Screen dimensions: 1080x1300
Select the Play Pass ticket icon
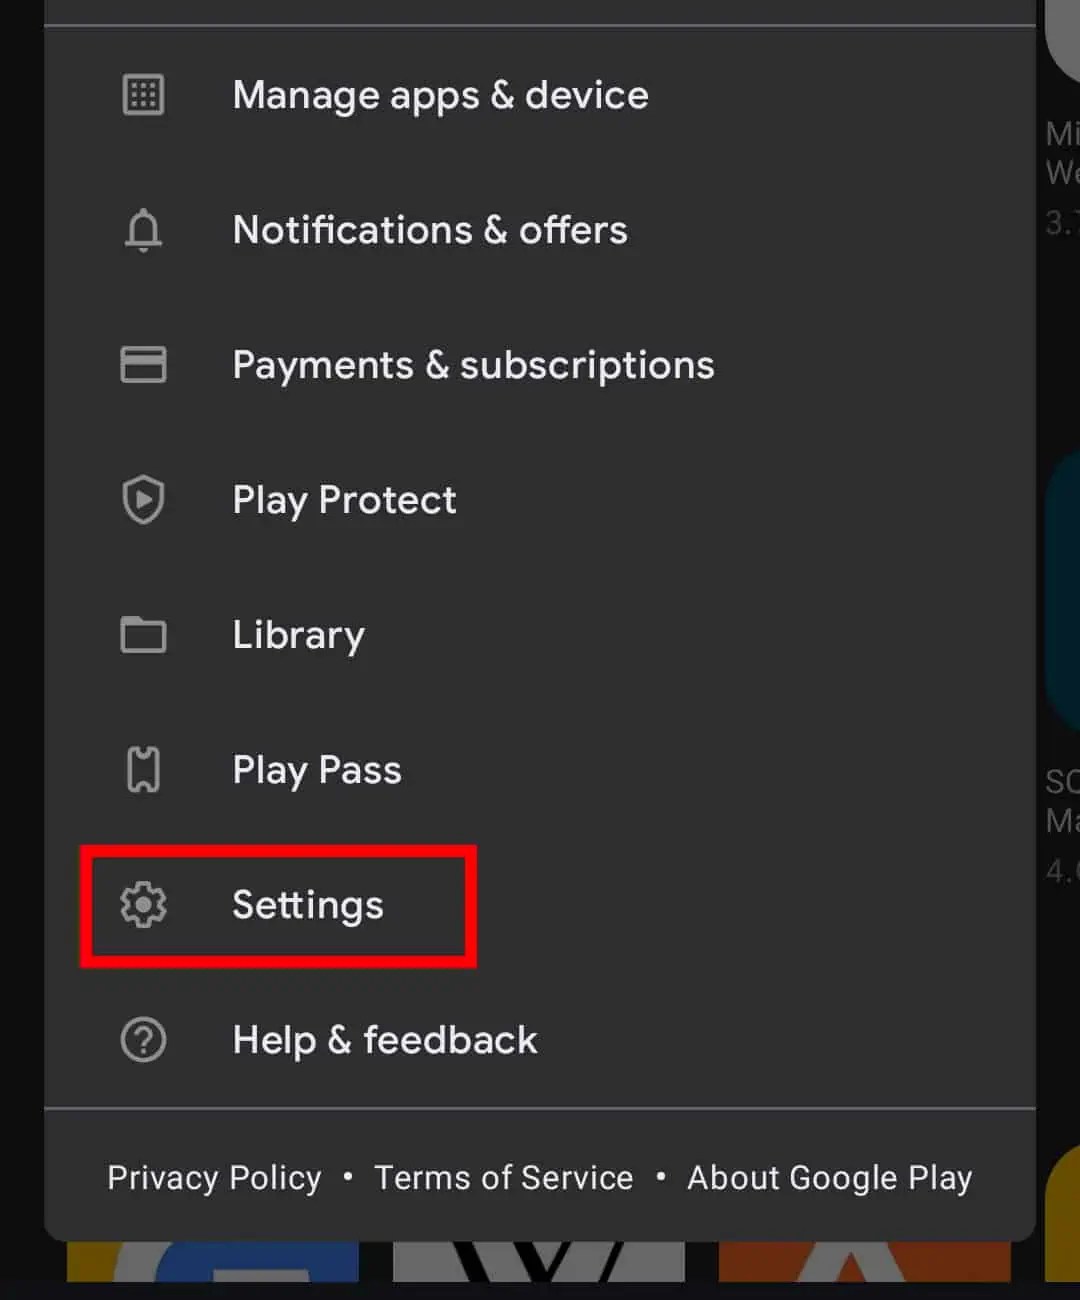[x=143, y=769]
